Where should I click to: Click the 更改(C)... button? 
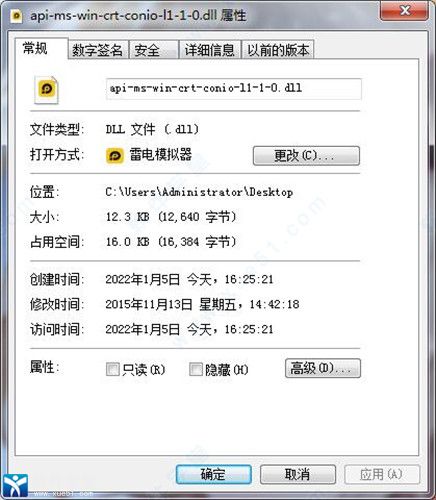tap(306, 156)
